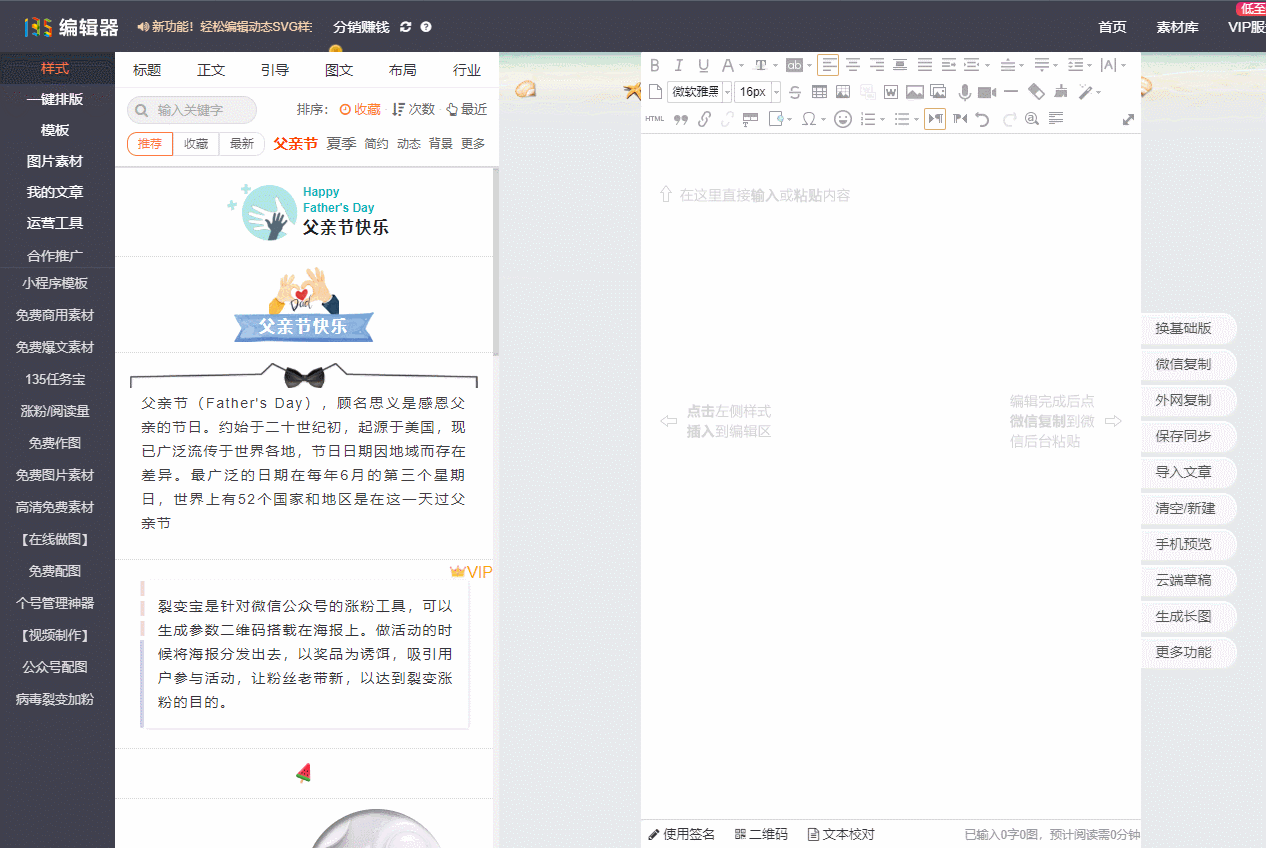This screenshot has height=848, width=1266.
Task: Set left-to-right text direction
Action: (x=935, y=119)
